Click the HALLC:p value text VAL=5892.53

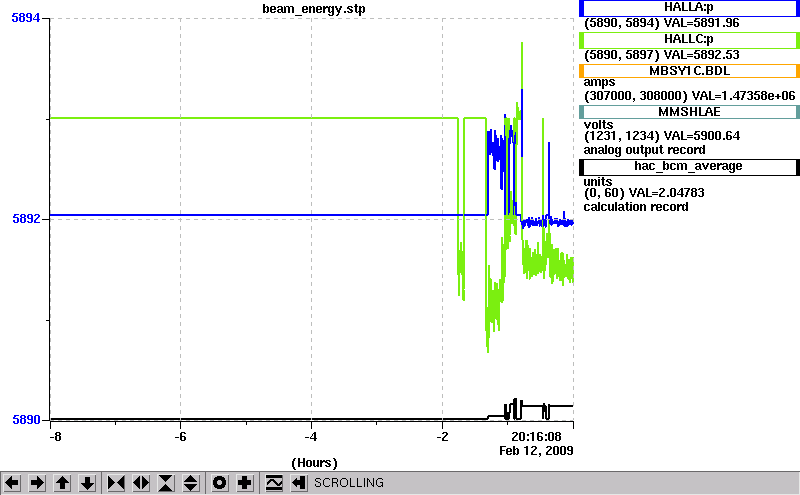pyautogui.click(x=702, y=55)
